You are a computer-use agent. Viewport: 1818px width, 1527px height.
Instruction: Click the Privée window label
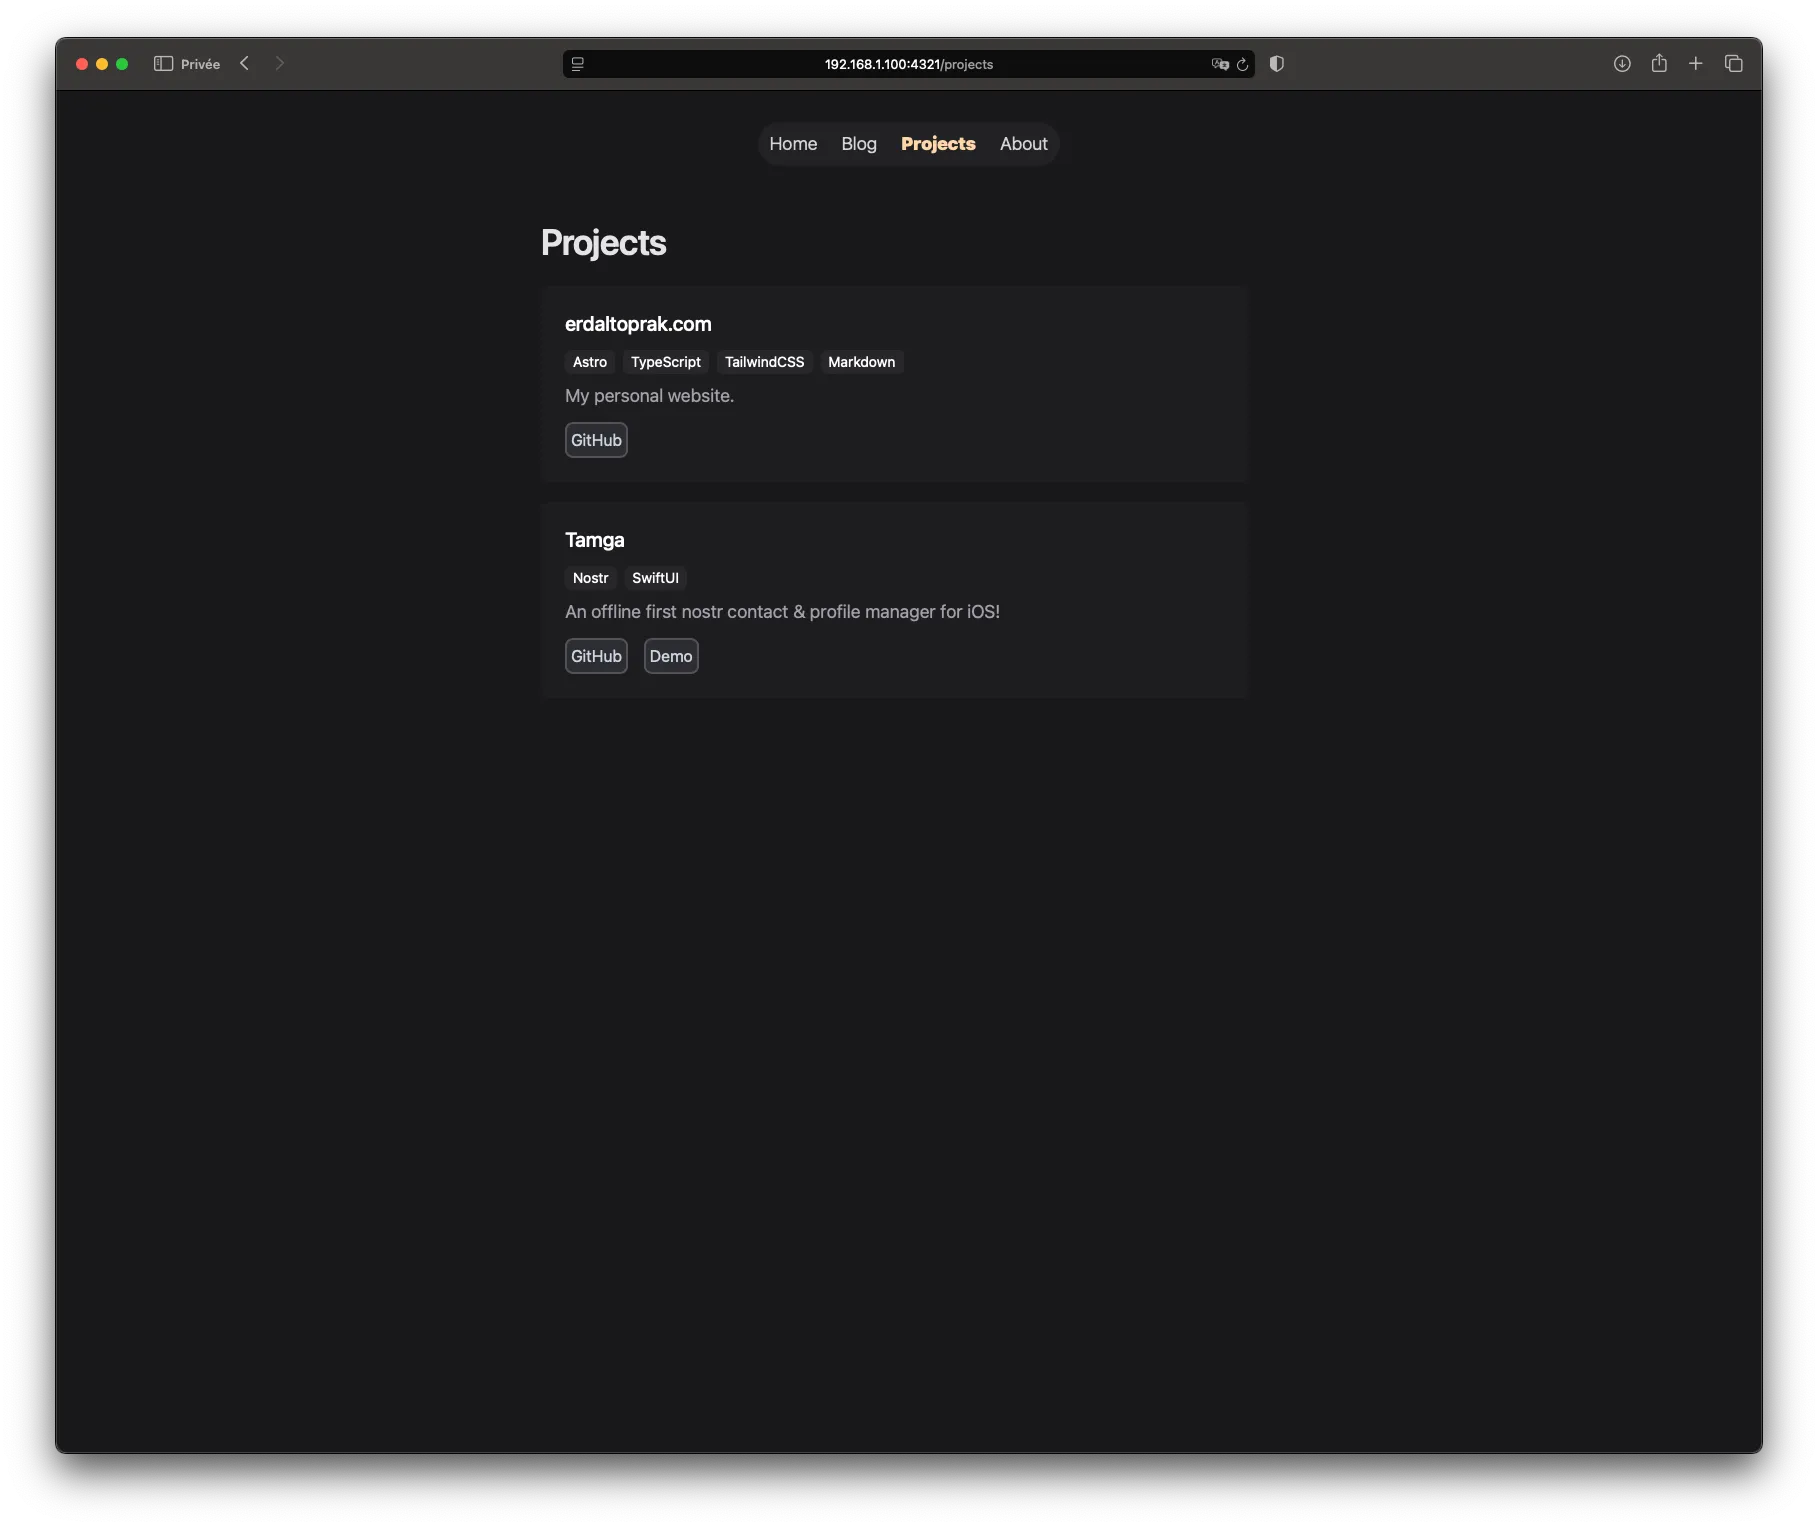click(x=199, y=63)
